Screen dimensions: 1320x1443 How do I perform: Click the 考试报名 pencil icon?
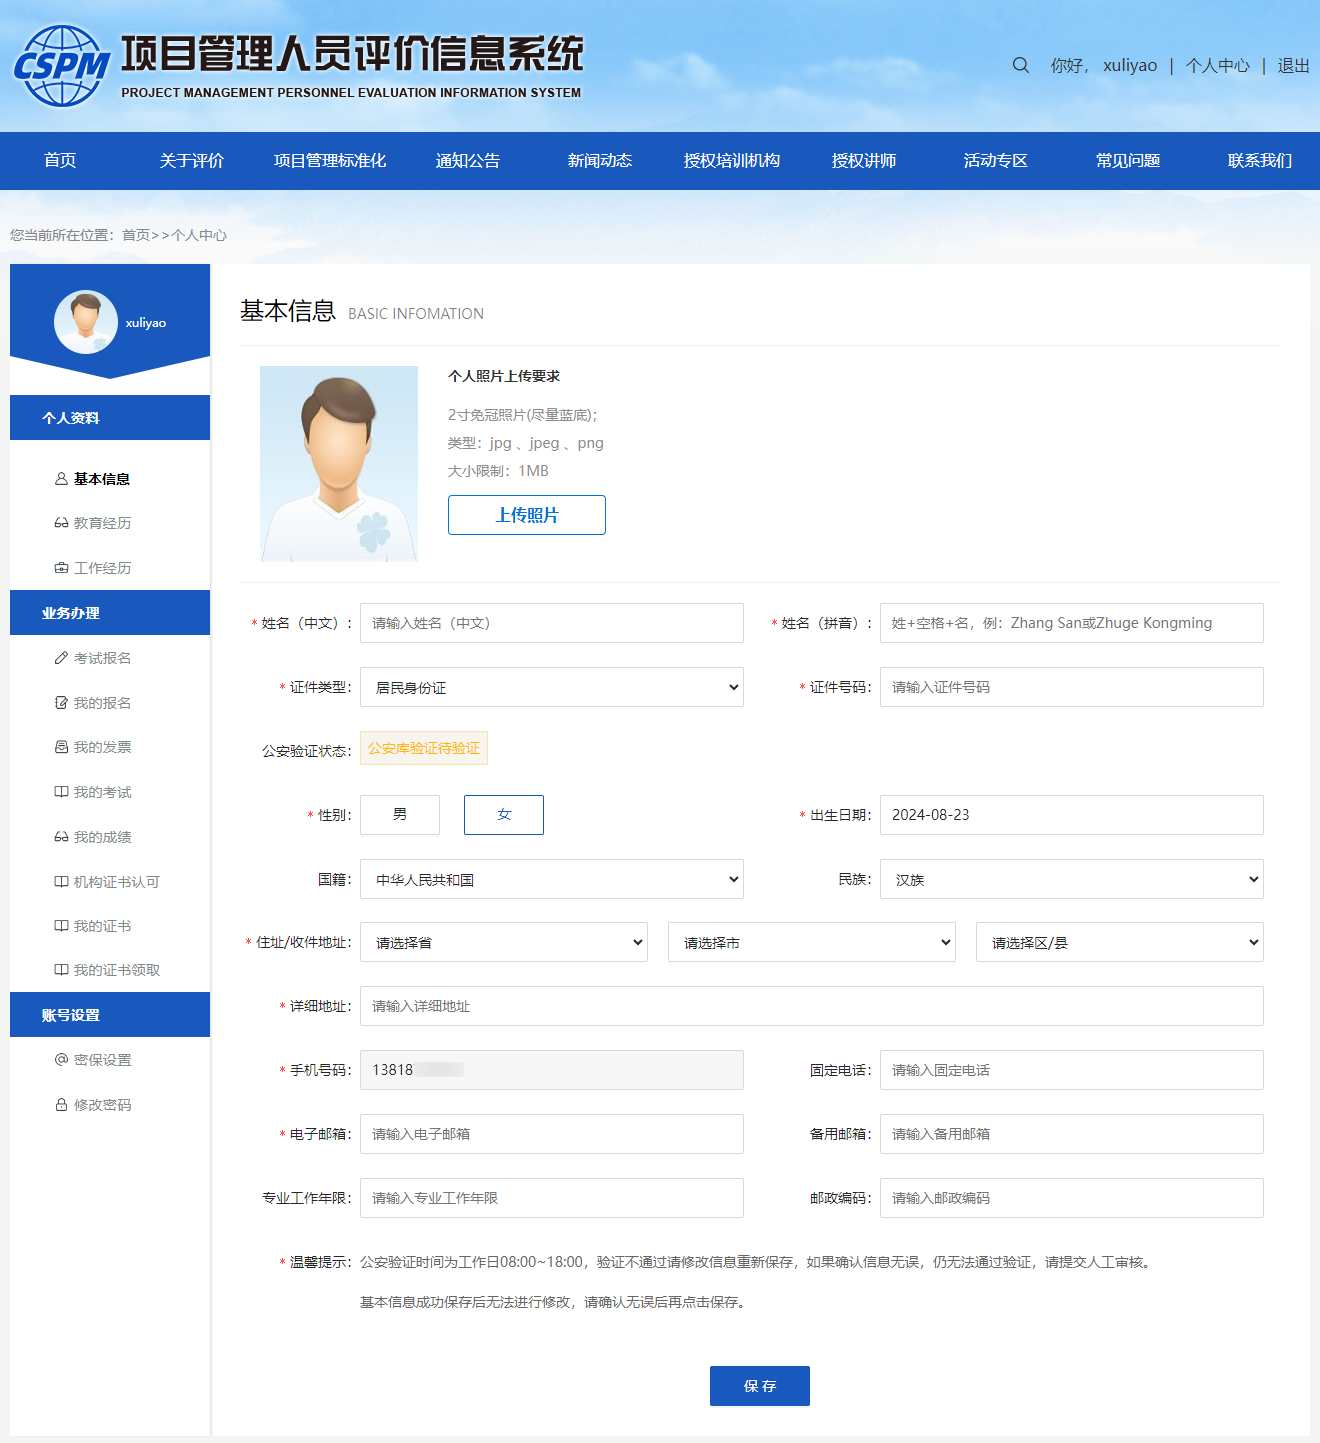click(x=61, y=658)
